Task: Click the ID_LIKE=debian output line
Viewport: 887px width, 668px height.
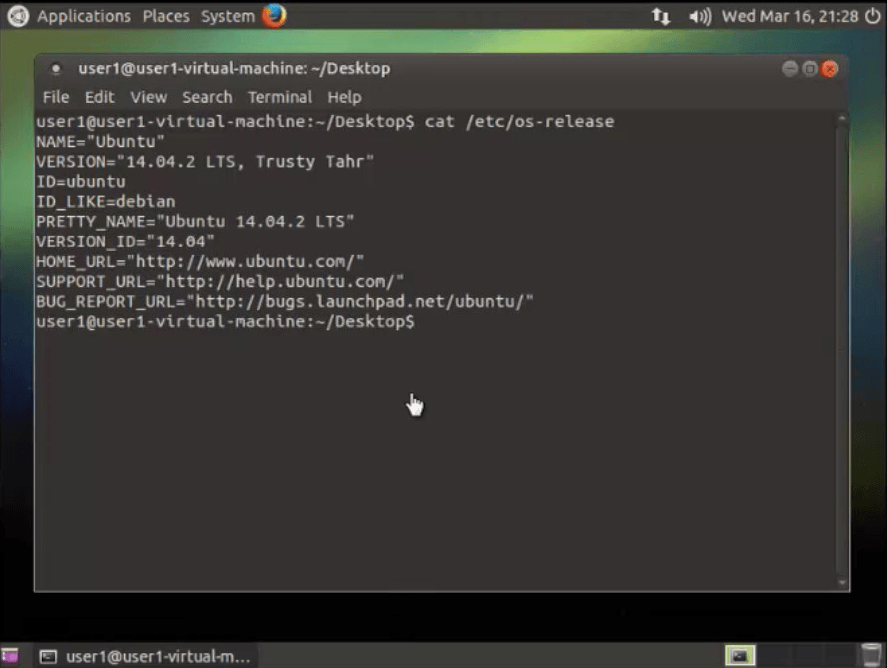Action: point(106,202)
